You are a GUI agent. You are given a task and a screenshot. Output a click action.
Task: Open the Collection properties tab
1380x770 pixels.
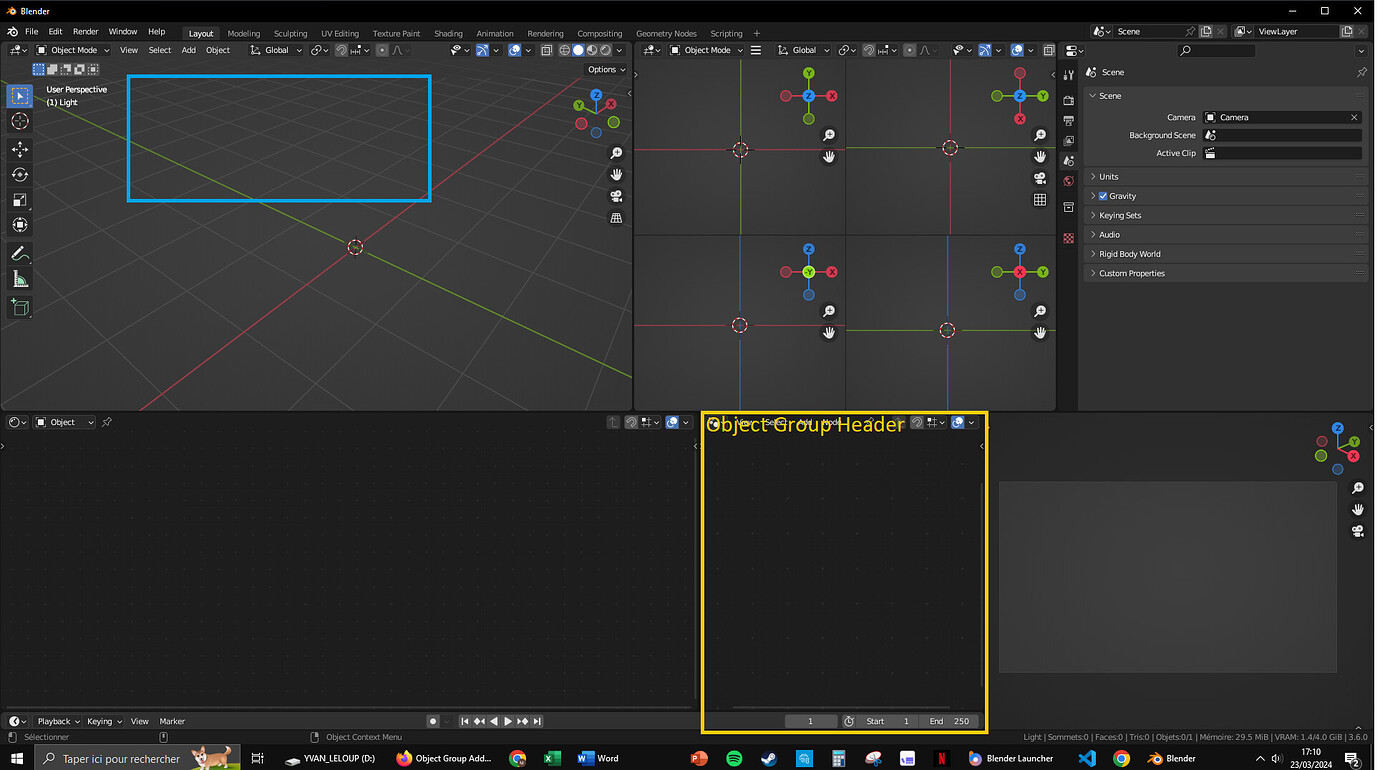click(x=1068, y=208)
